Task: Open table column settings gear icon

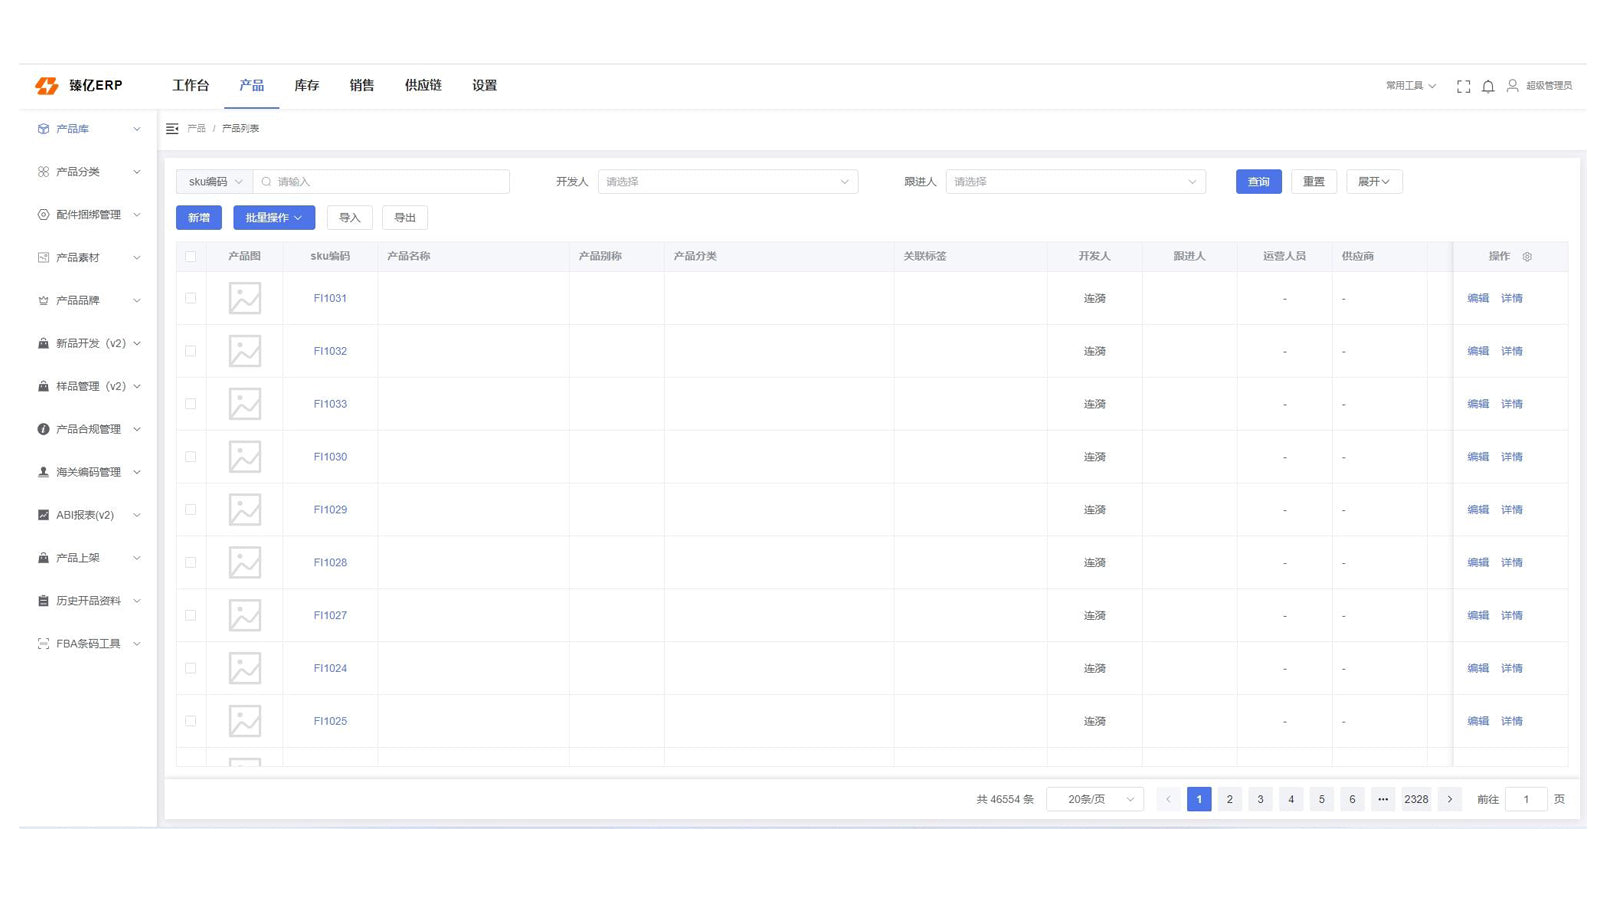Action: [x=1527, y=257]
